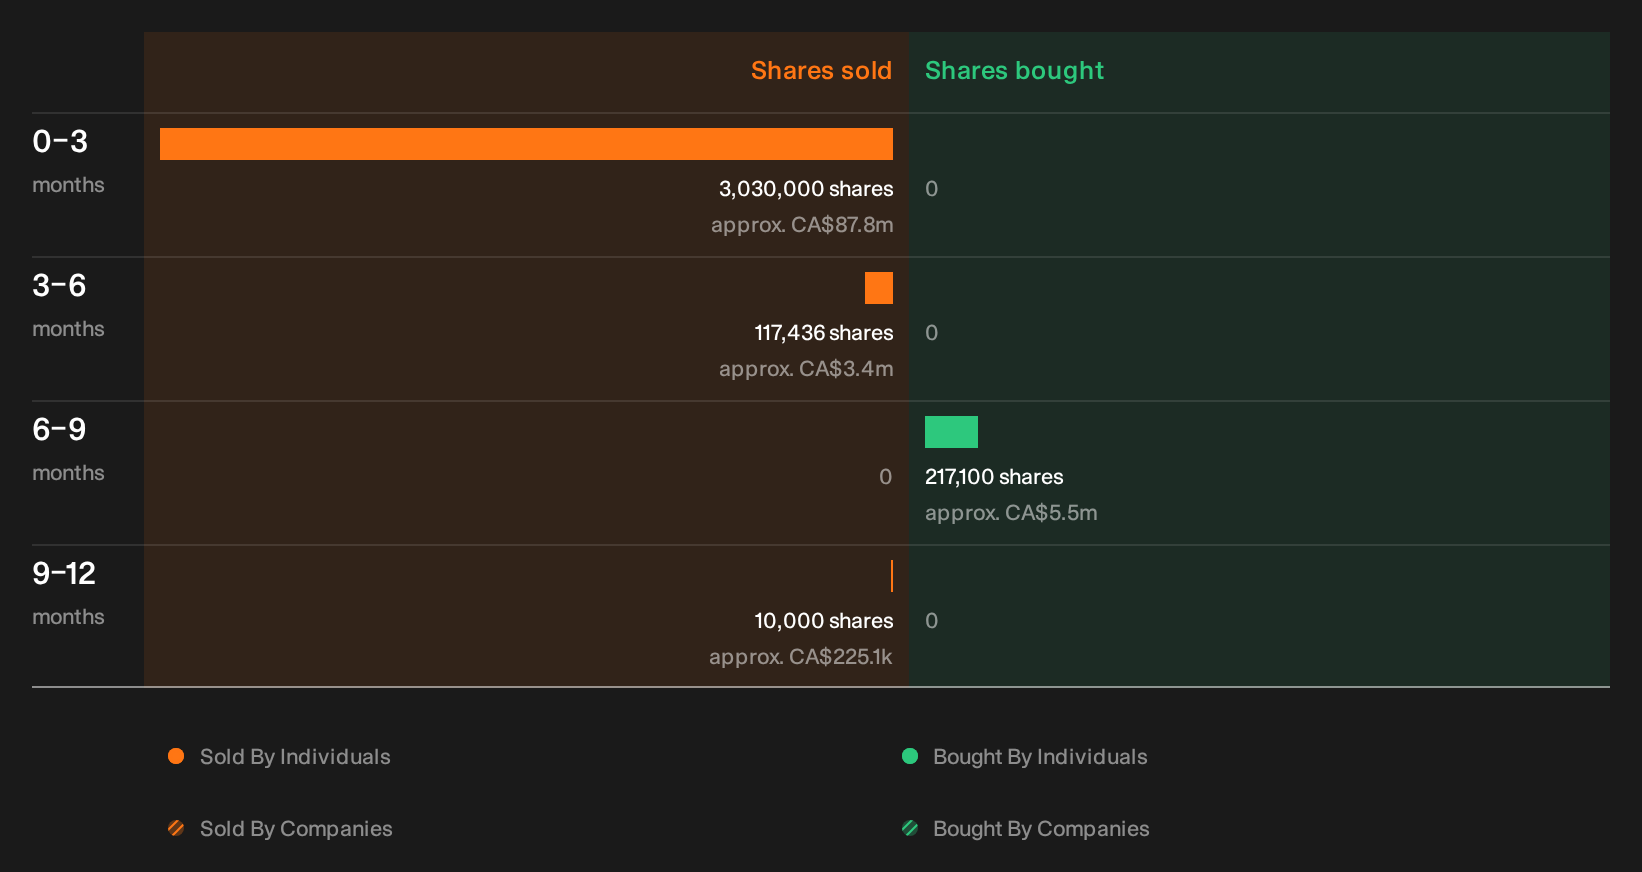Click the striped Sold By Companies legend icon
The image size is (1642, 872).
tap(176, 828)
